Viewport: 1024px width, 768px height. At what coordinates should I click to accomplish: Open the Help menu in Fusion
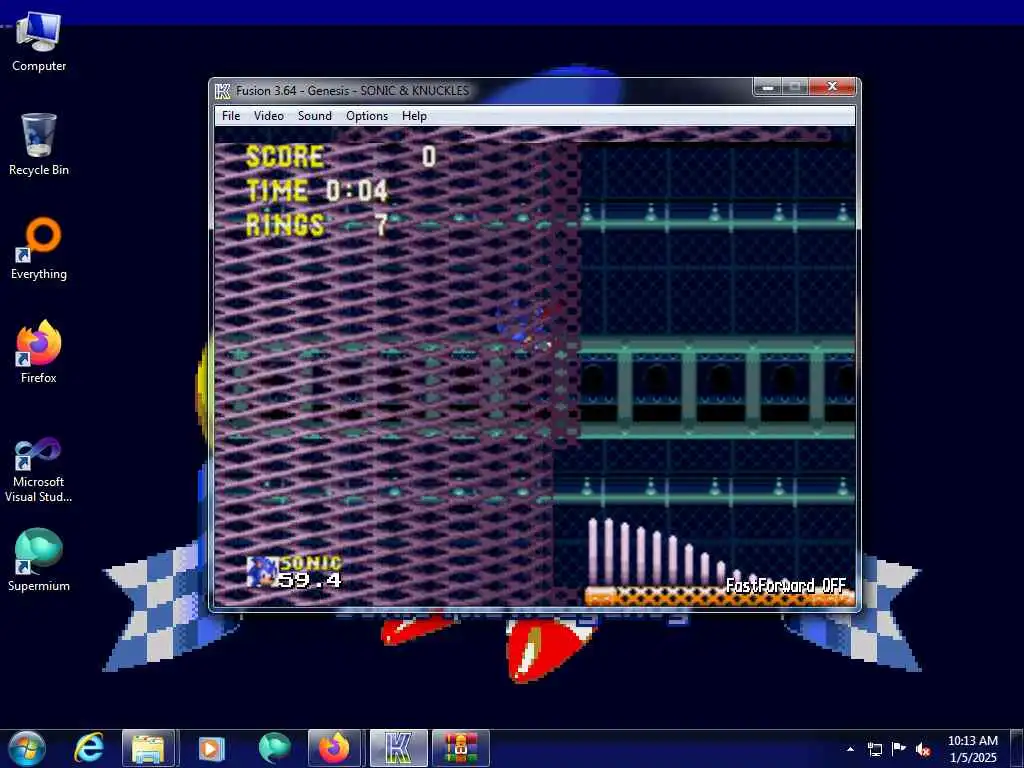[x=414, y=116]
